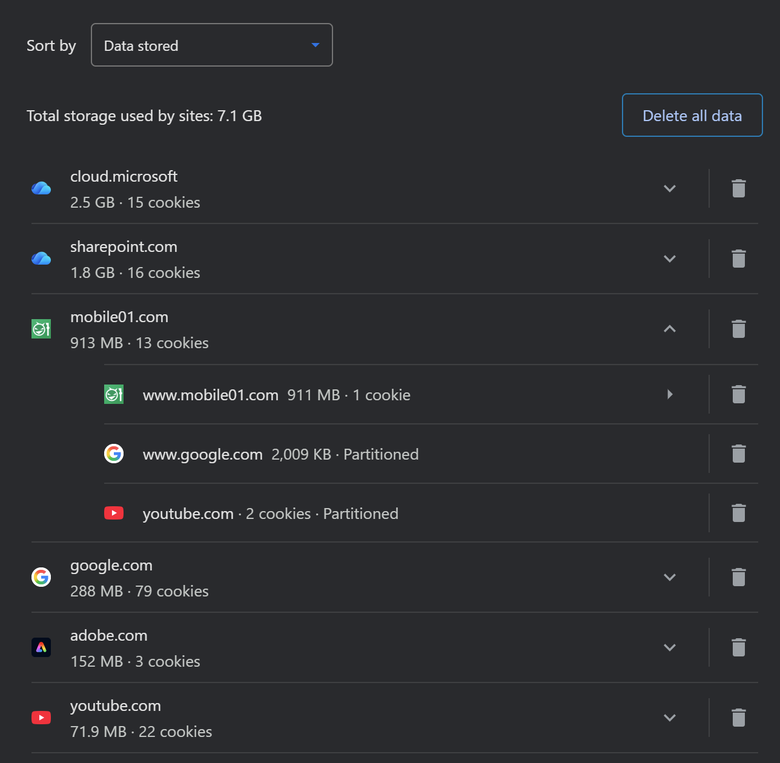The width and height of the screenshot is (780, 763).
Task: Delete www.mobile01.com subdomain data
Action: [738, 394]
